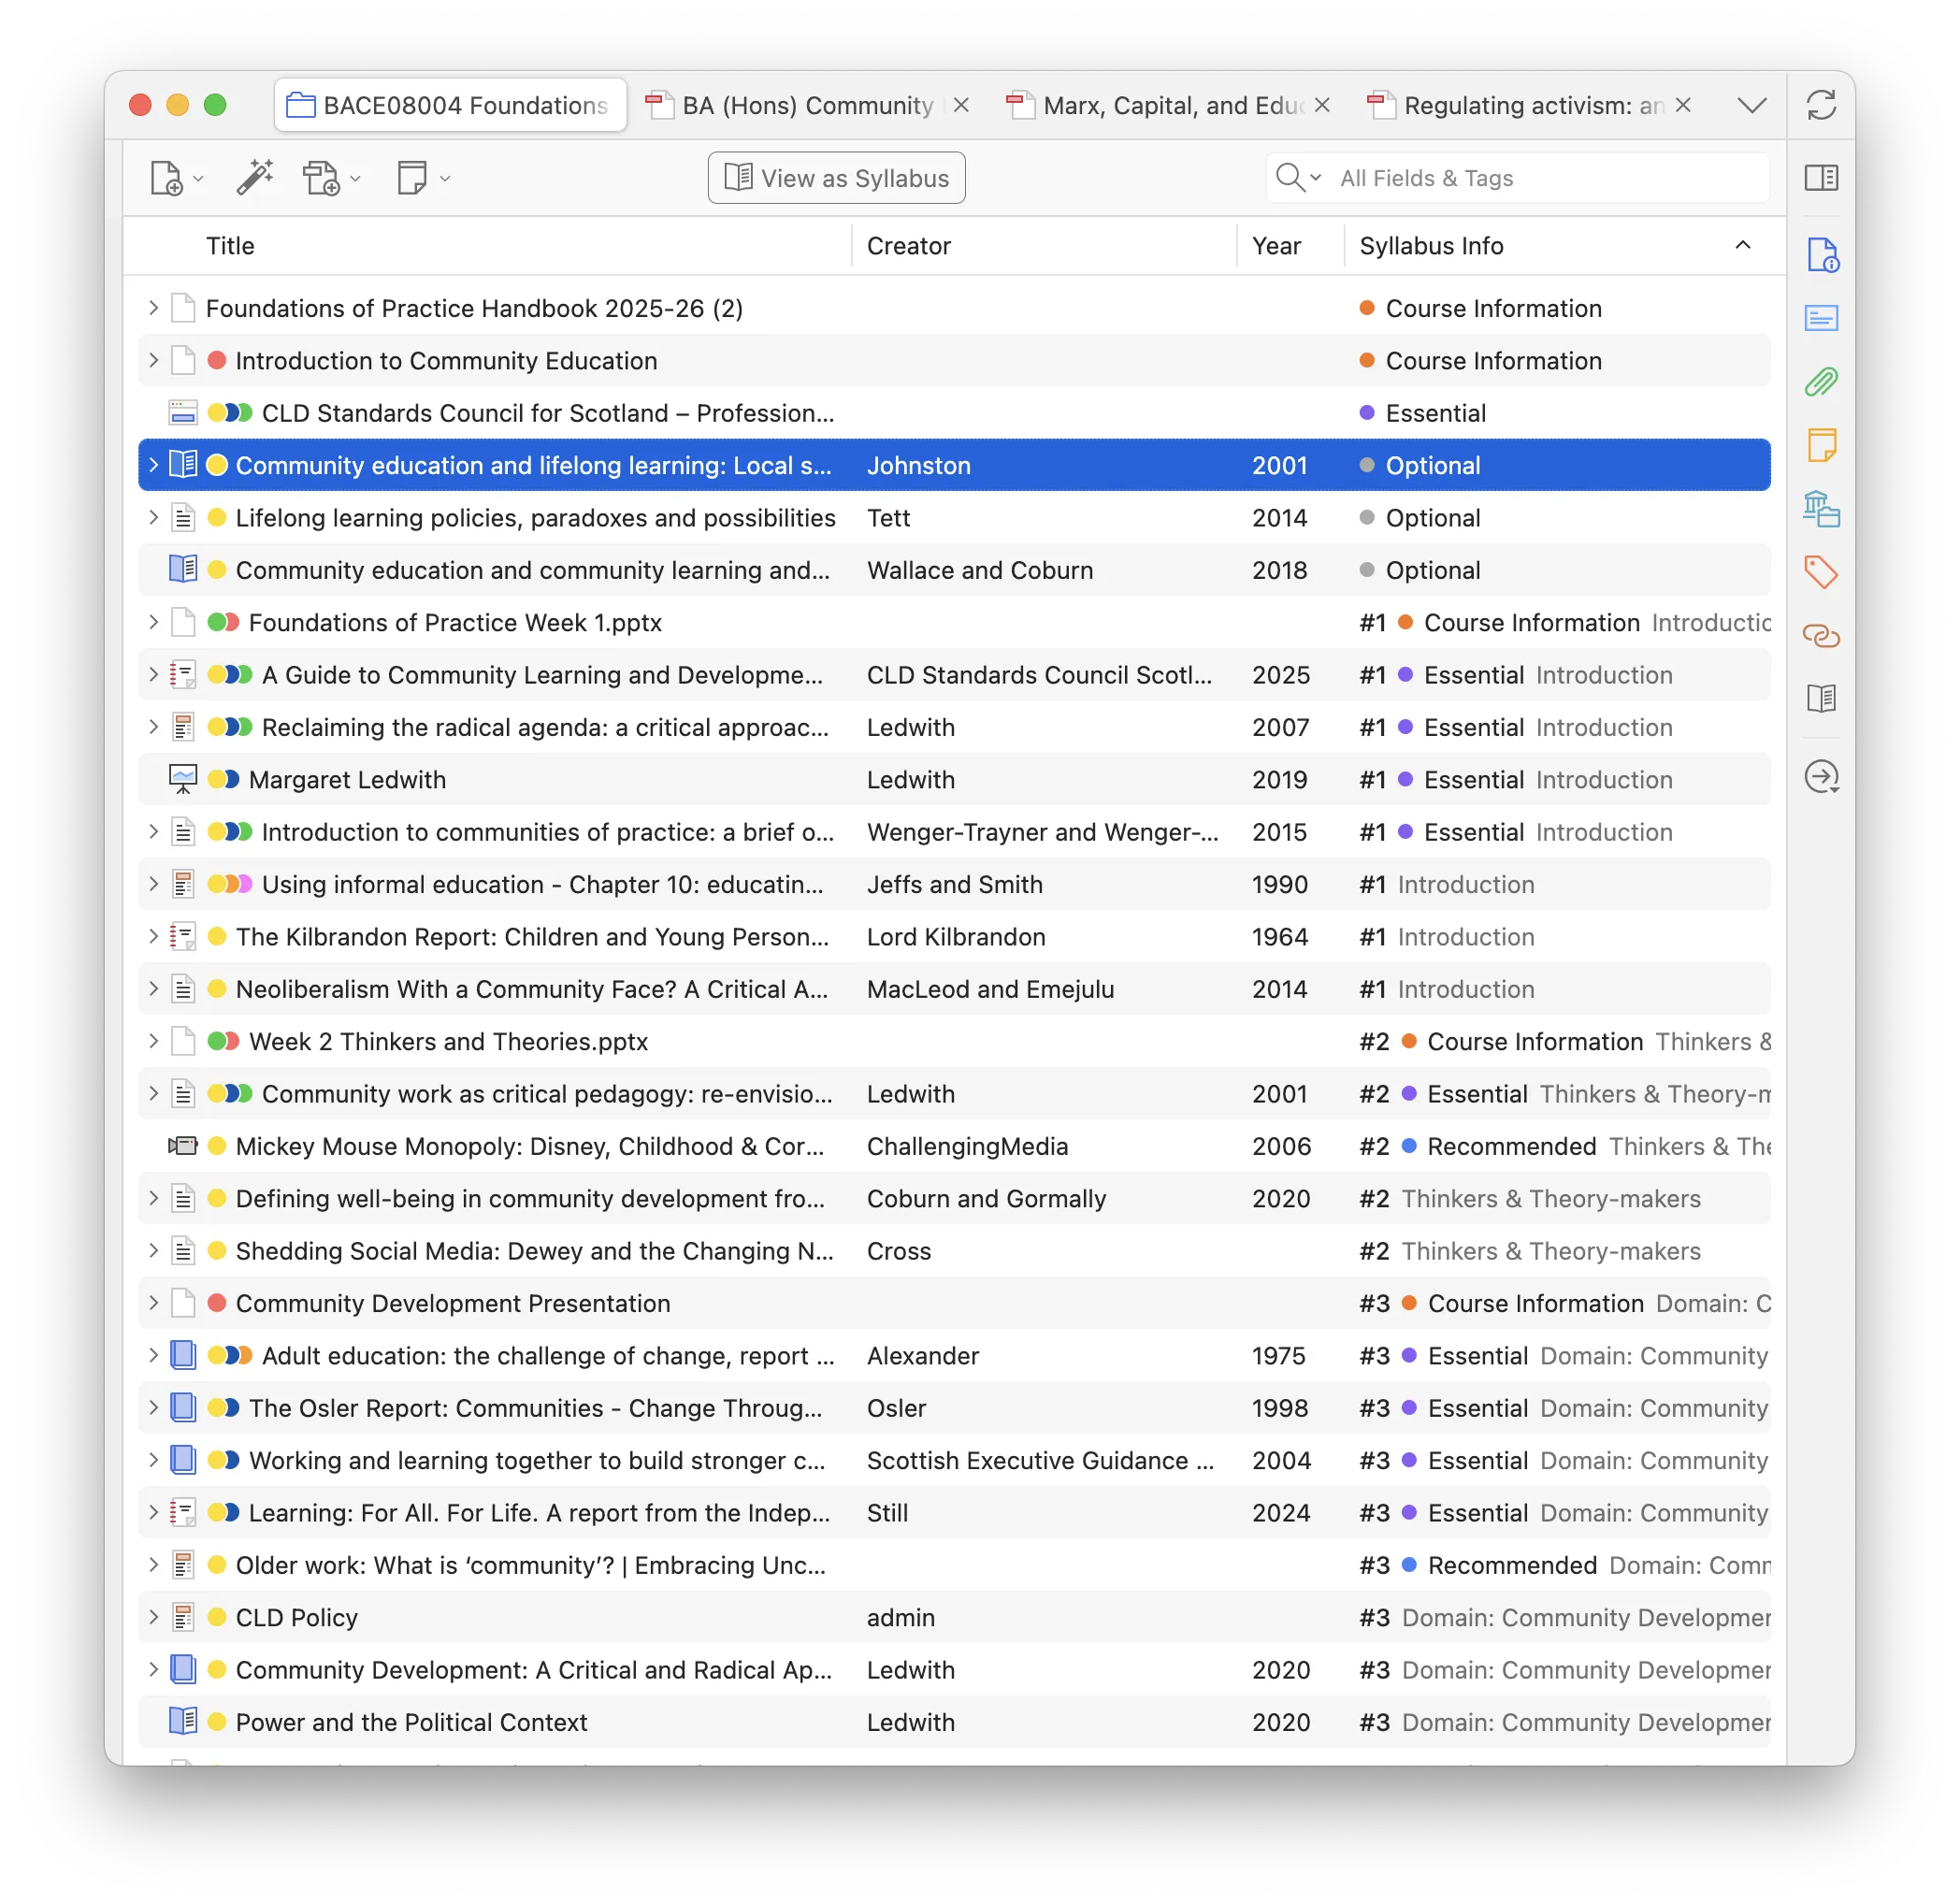Click the folder icon on BACE08004 tab
The width and height of the screenshot is (1960, 1904).
coord(301,105)
